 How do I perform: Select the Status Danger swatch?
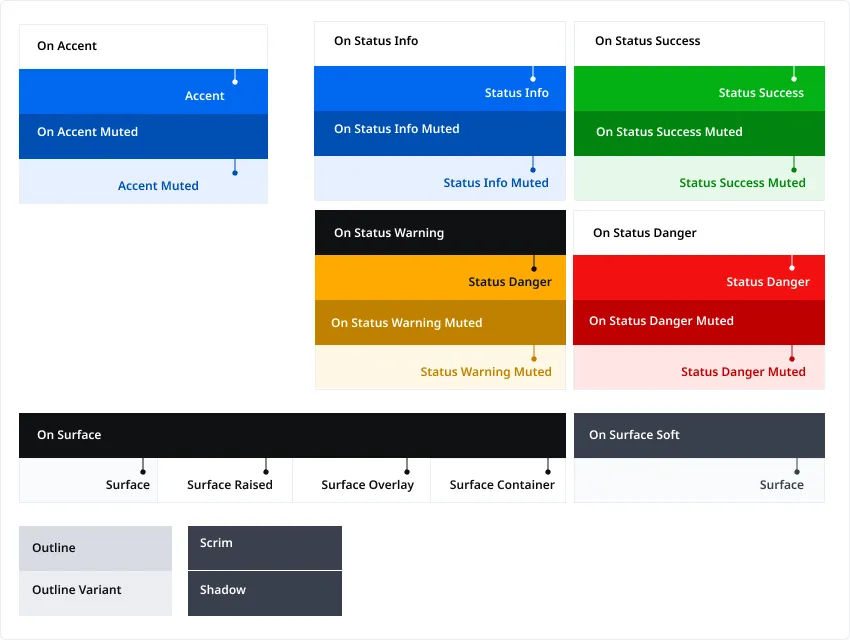[x=698, y=281]
